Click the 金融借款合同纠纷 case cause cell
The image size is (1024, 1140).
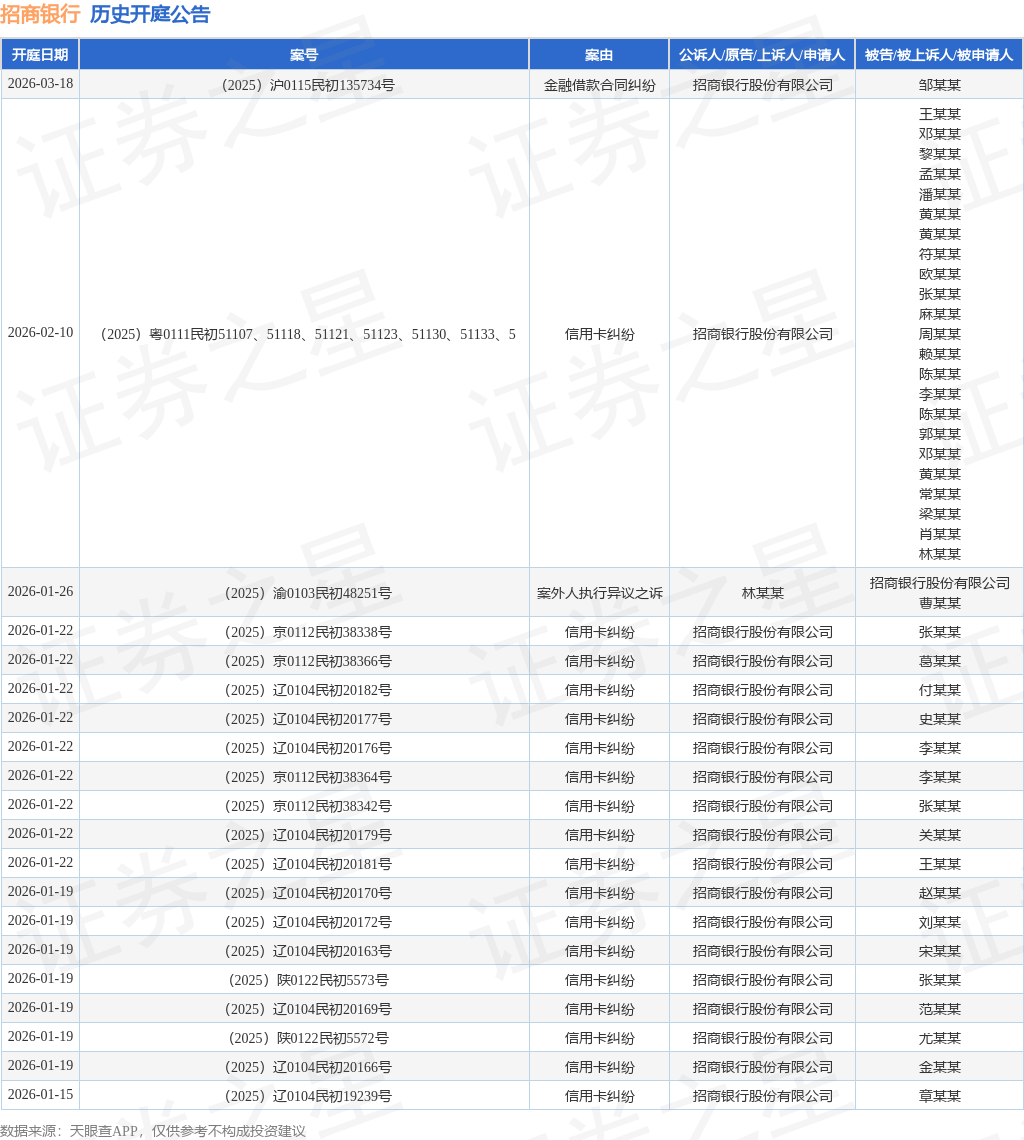tap(599, 85)
